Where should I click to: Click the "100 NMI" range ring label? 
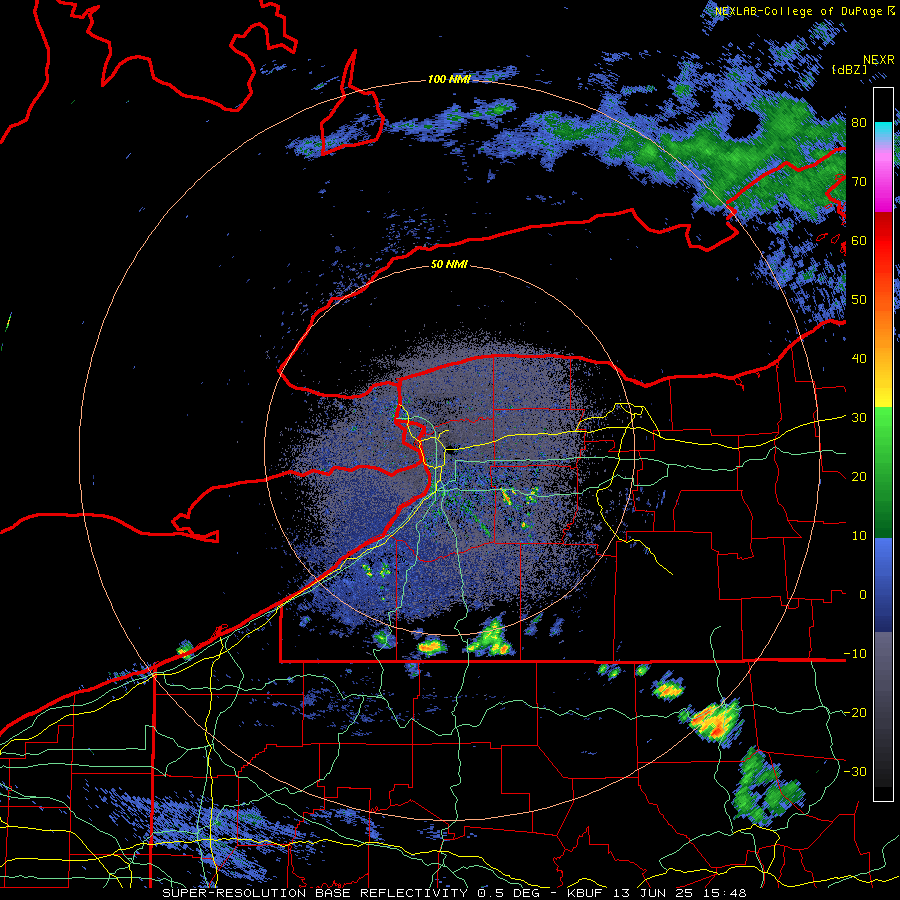coord(449,79)
